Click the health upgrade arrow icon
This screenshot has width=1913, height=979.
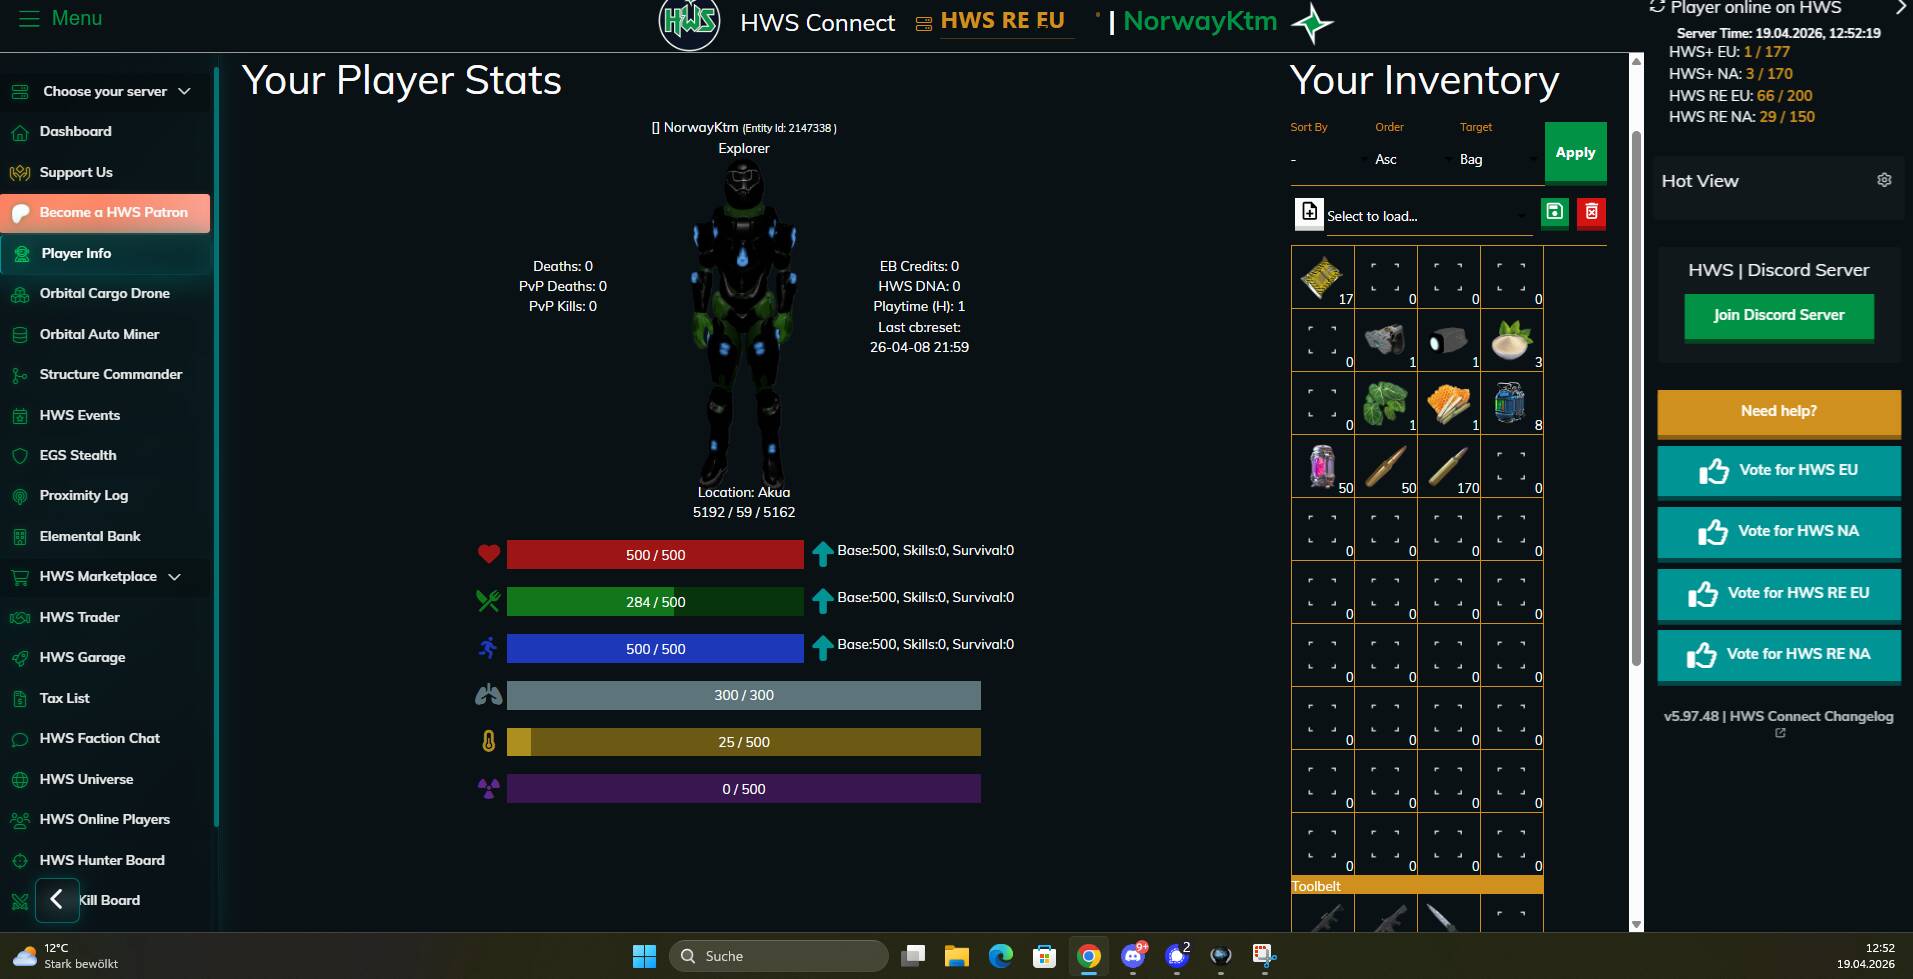coord(822,553)
